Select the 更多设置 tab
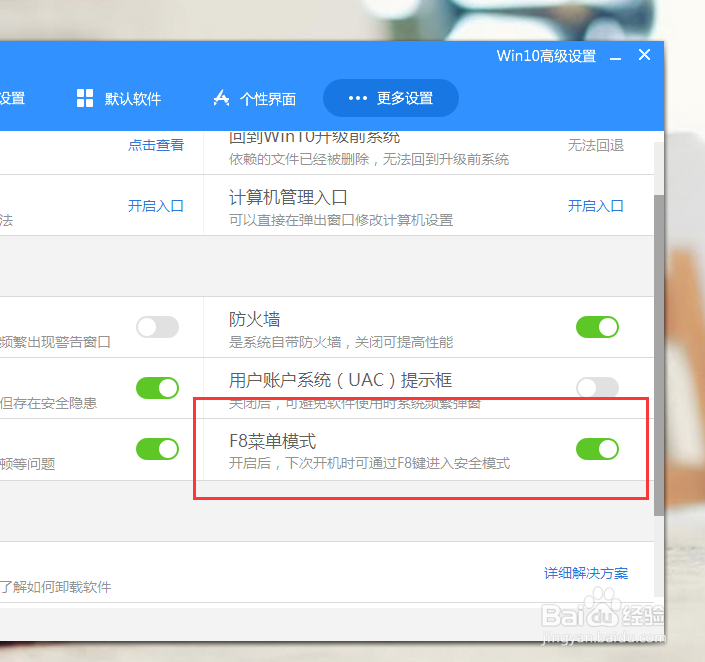The width and height of the screenshot is (705, 662). pos(391,98)
